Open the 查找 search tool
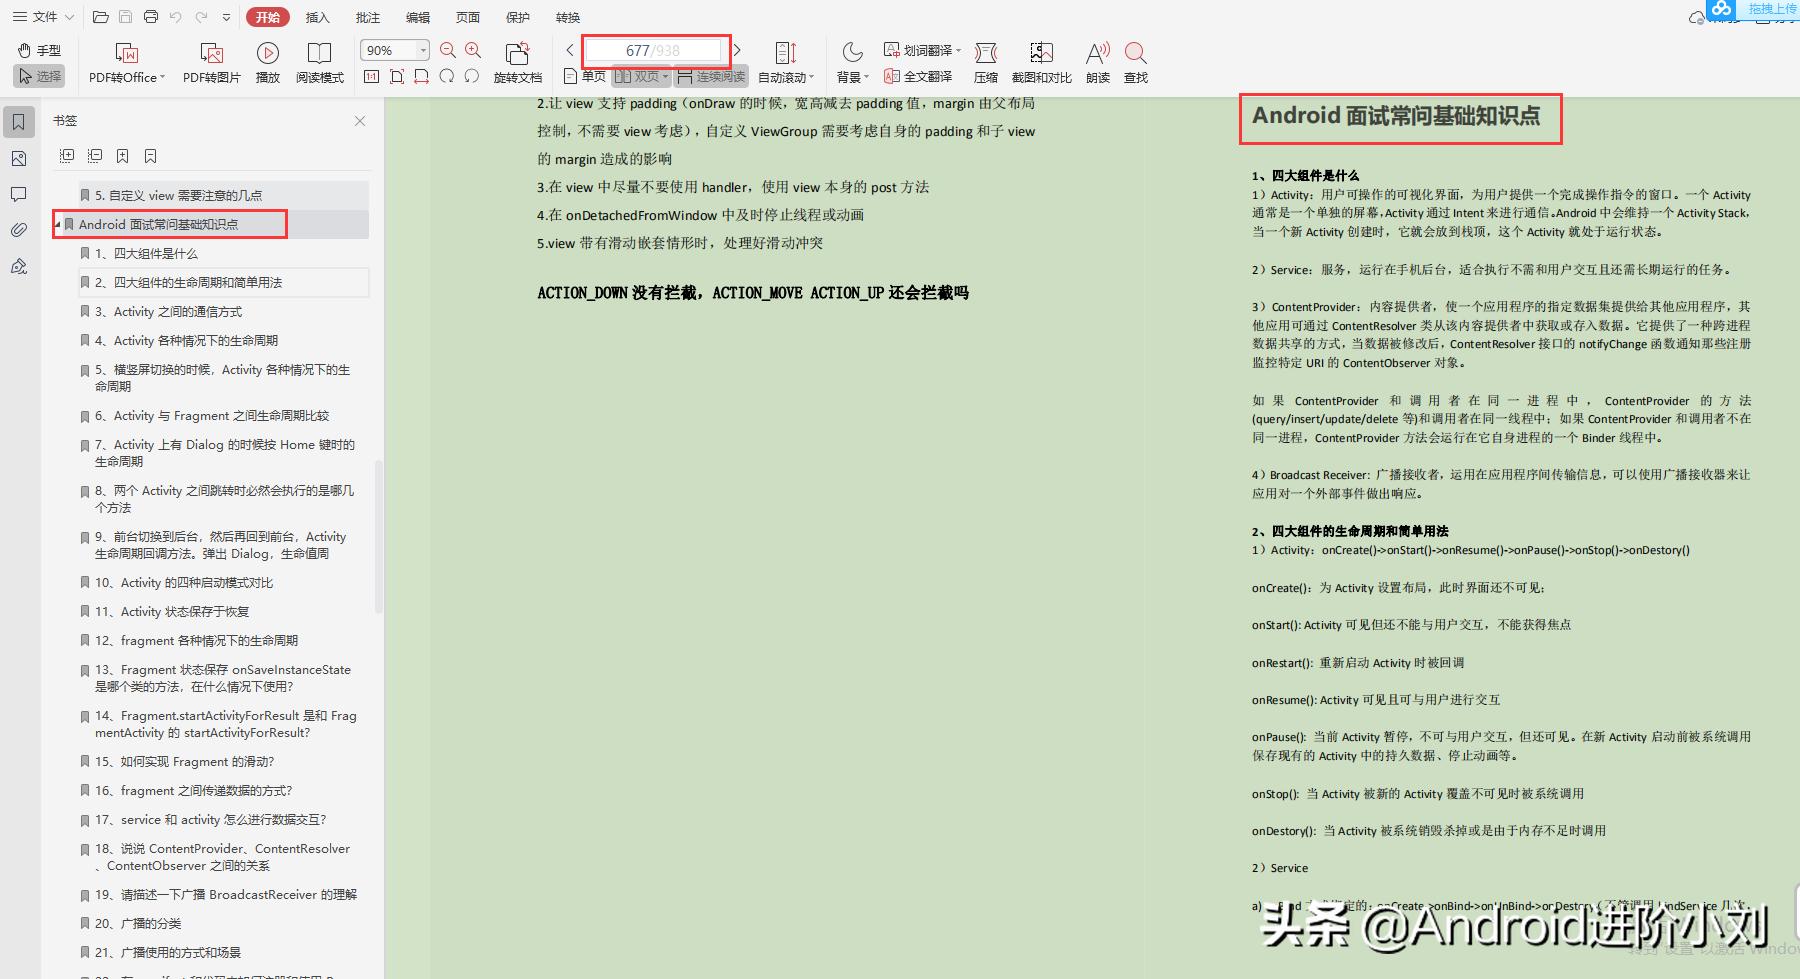Image resolution: width=1800 pixels, height=979 pixels. pyautogui.click(x=1136, y=62)
